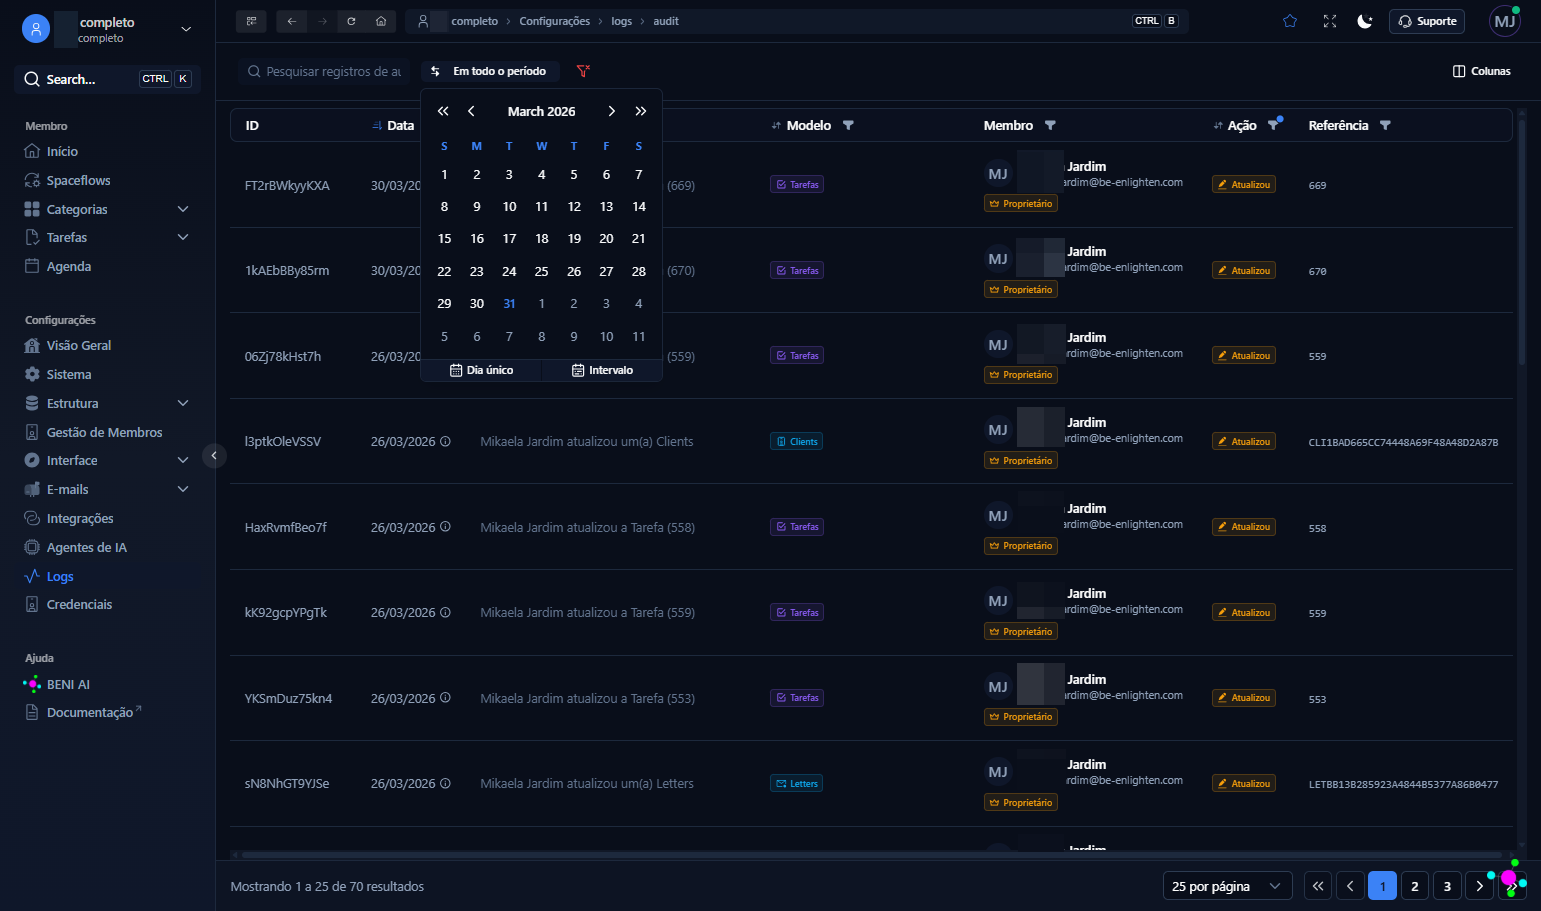Screen dimensions: 1541x911
Task: Filter the Ação column
Action: click(x=1273, y=125)
